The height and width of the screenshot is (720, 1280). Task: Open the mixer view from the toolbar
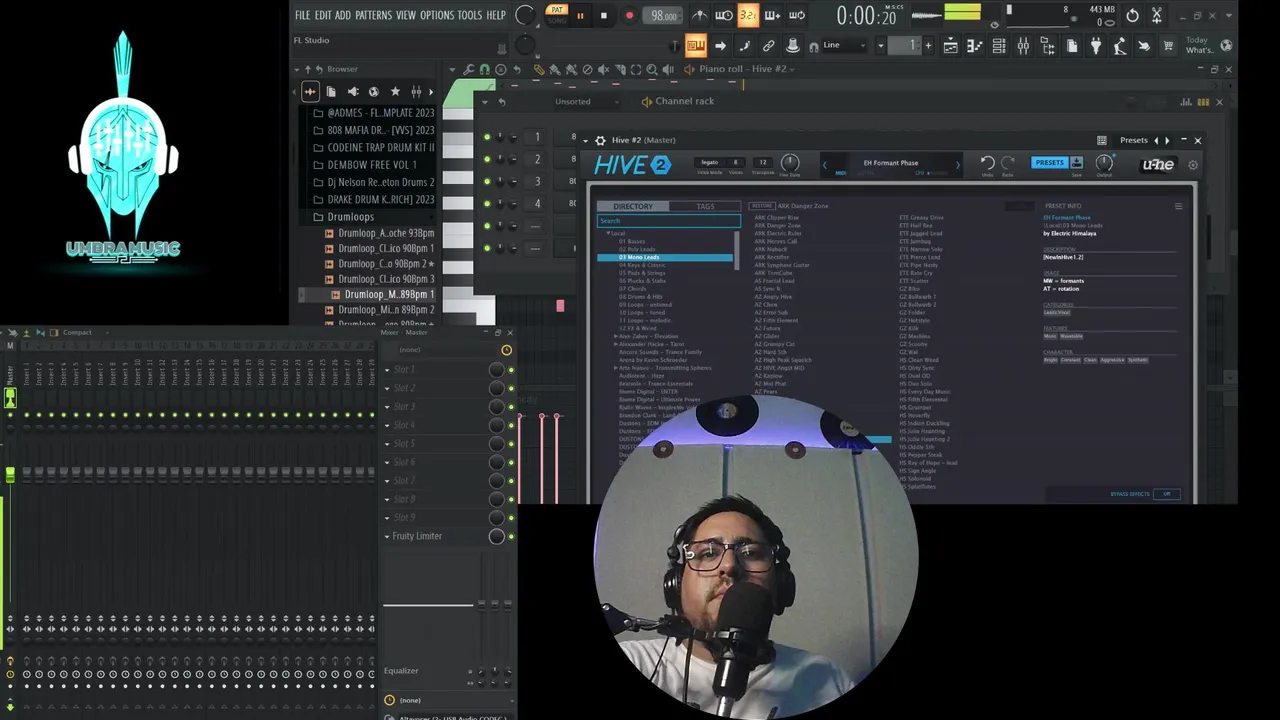1023,46
